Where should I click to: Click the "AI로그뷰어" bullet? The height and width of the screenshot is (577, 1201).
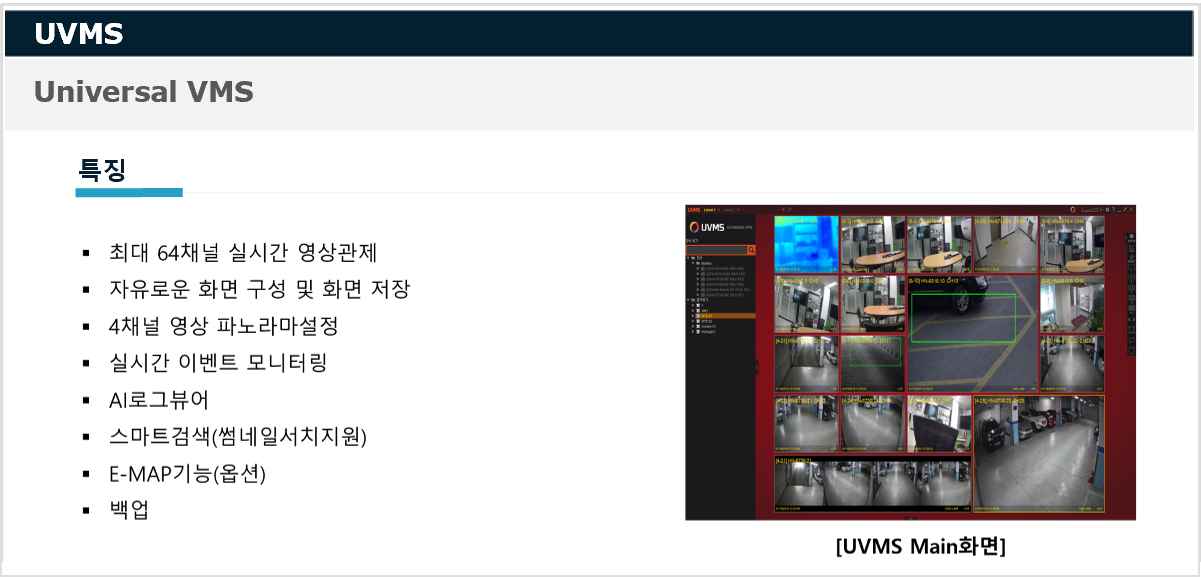[x=159, y=399]
